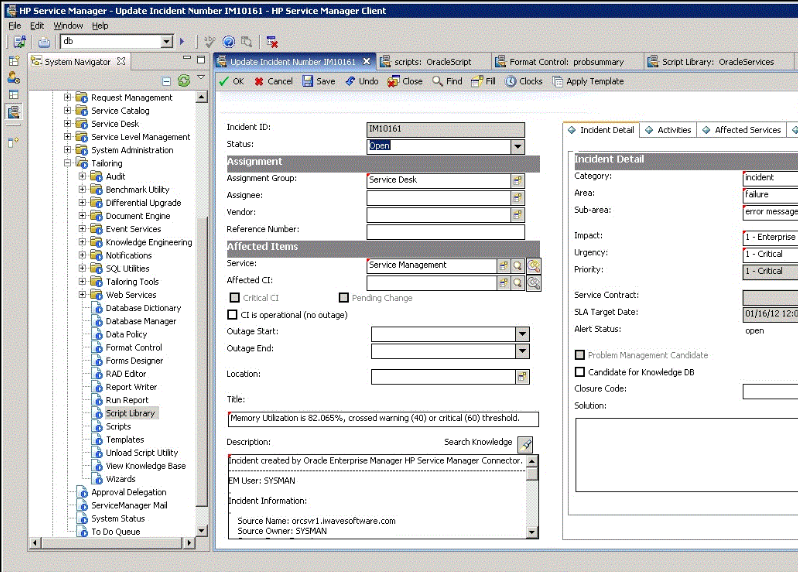Open the Help menu

coord(100,25)
